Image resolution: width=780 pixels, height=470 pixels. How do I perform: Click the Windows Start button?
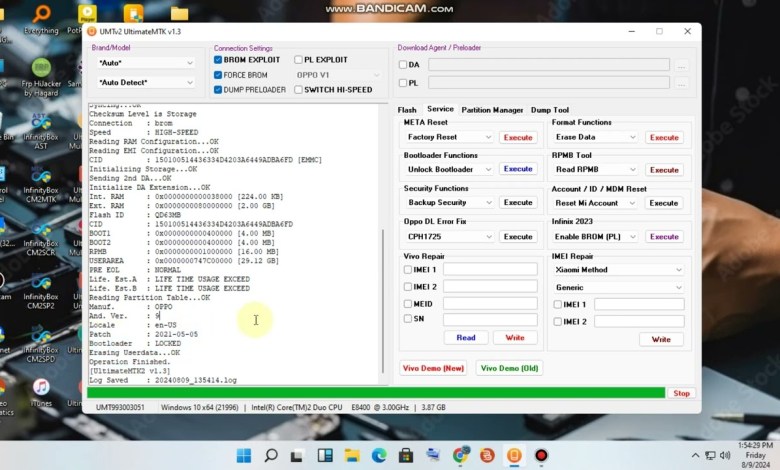point(244,455)
